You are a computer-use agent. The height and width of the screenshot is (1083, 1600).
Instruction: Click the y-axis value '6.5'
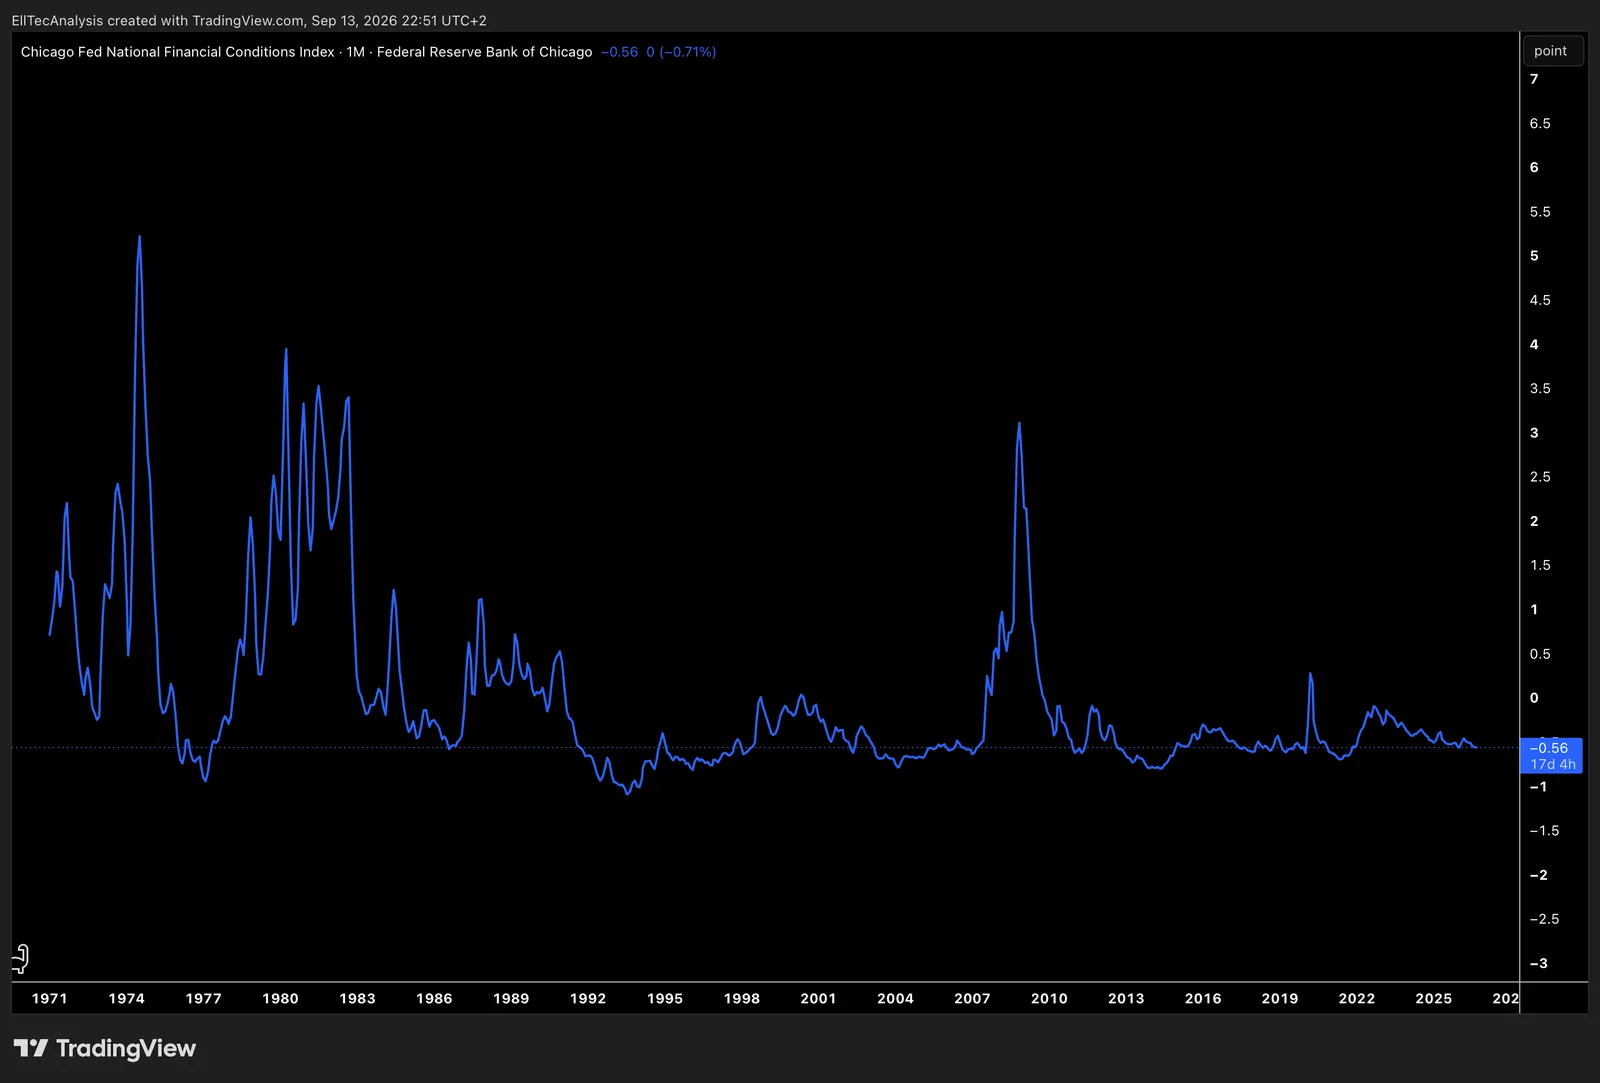(1540, 123)
